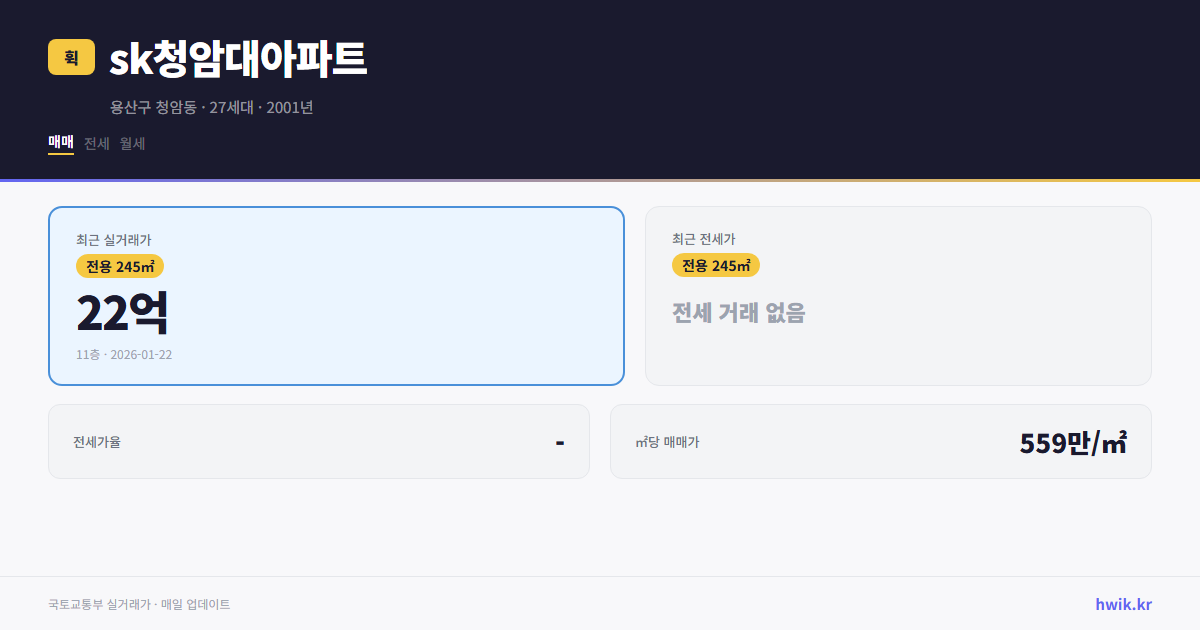Toggle back to the 매매 price view
The width and height of the screenshot is (1200, 630).
coord(60,144)
